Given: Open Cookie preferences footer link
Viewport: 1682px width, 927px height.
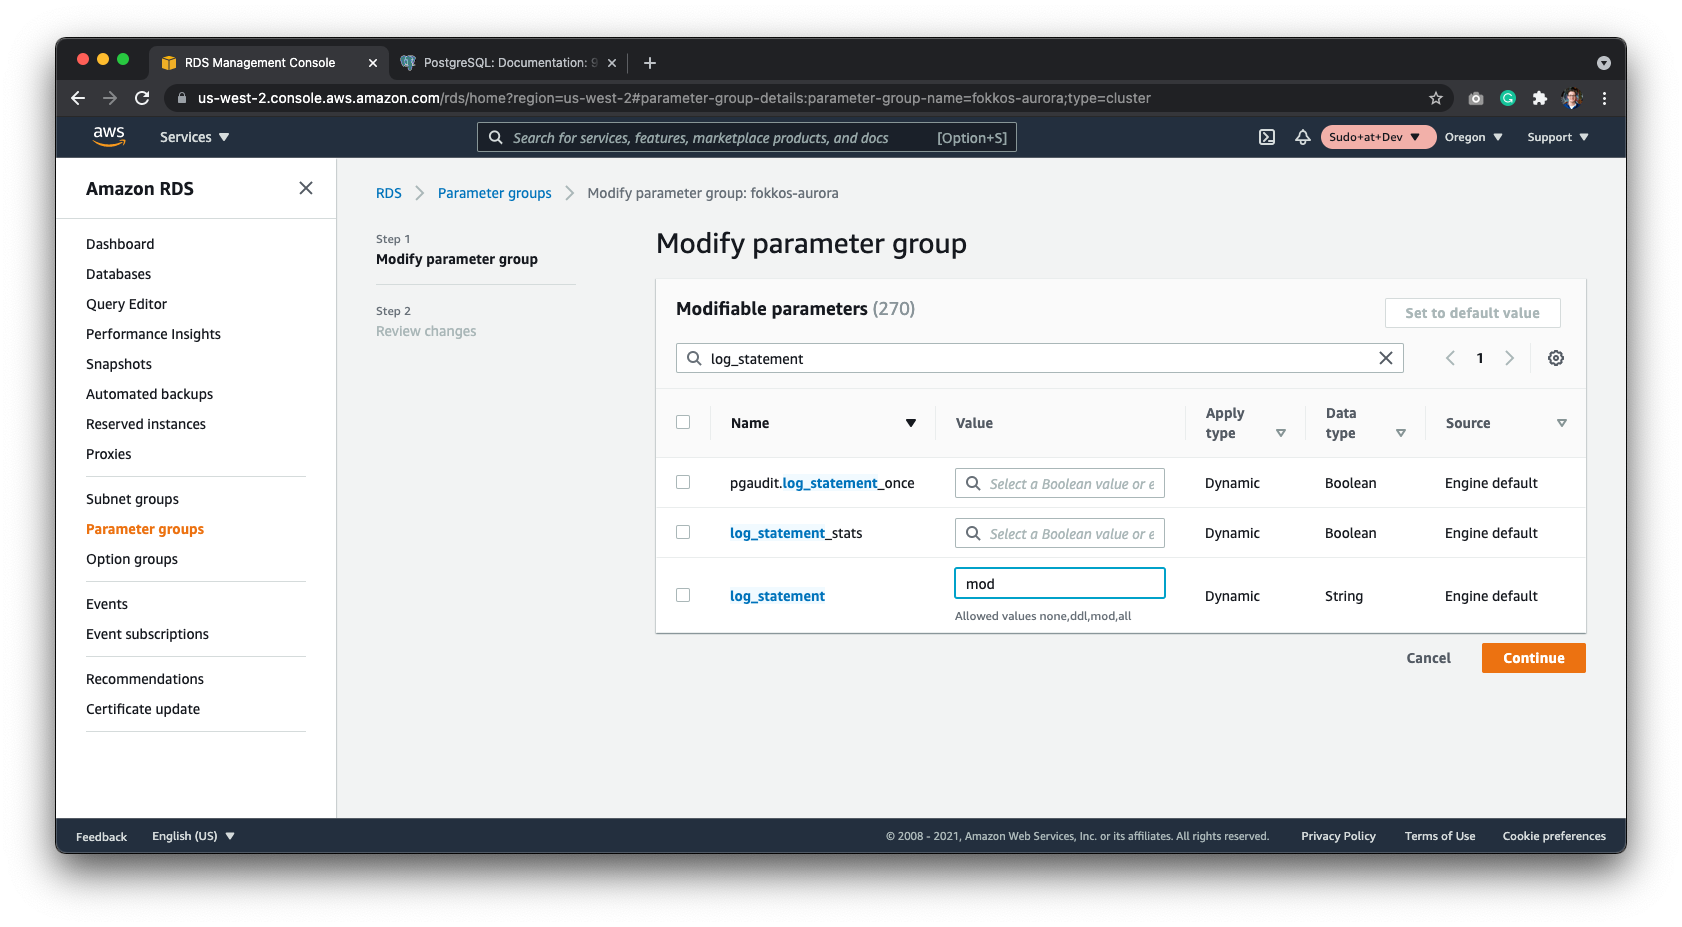Looking at the screenshot, I should click(x=1554, y=836).
